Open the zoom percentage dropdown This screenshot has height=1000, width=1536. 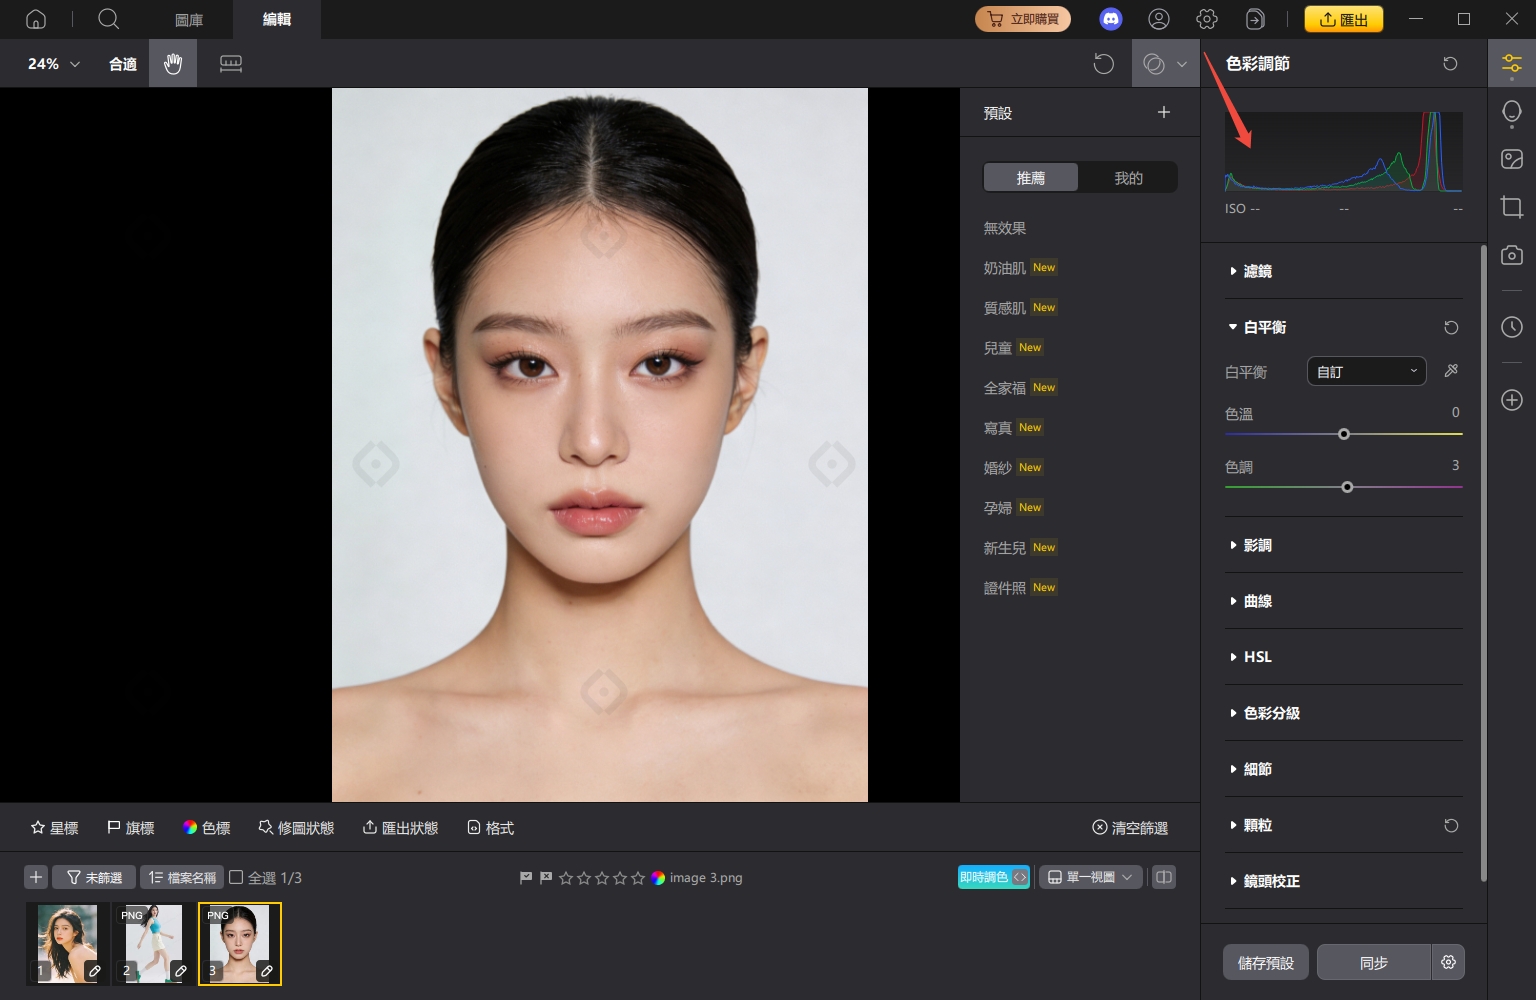53,64
